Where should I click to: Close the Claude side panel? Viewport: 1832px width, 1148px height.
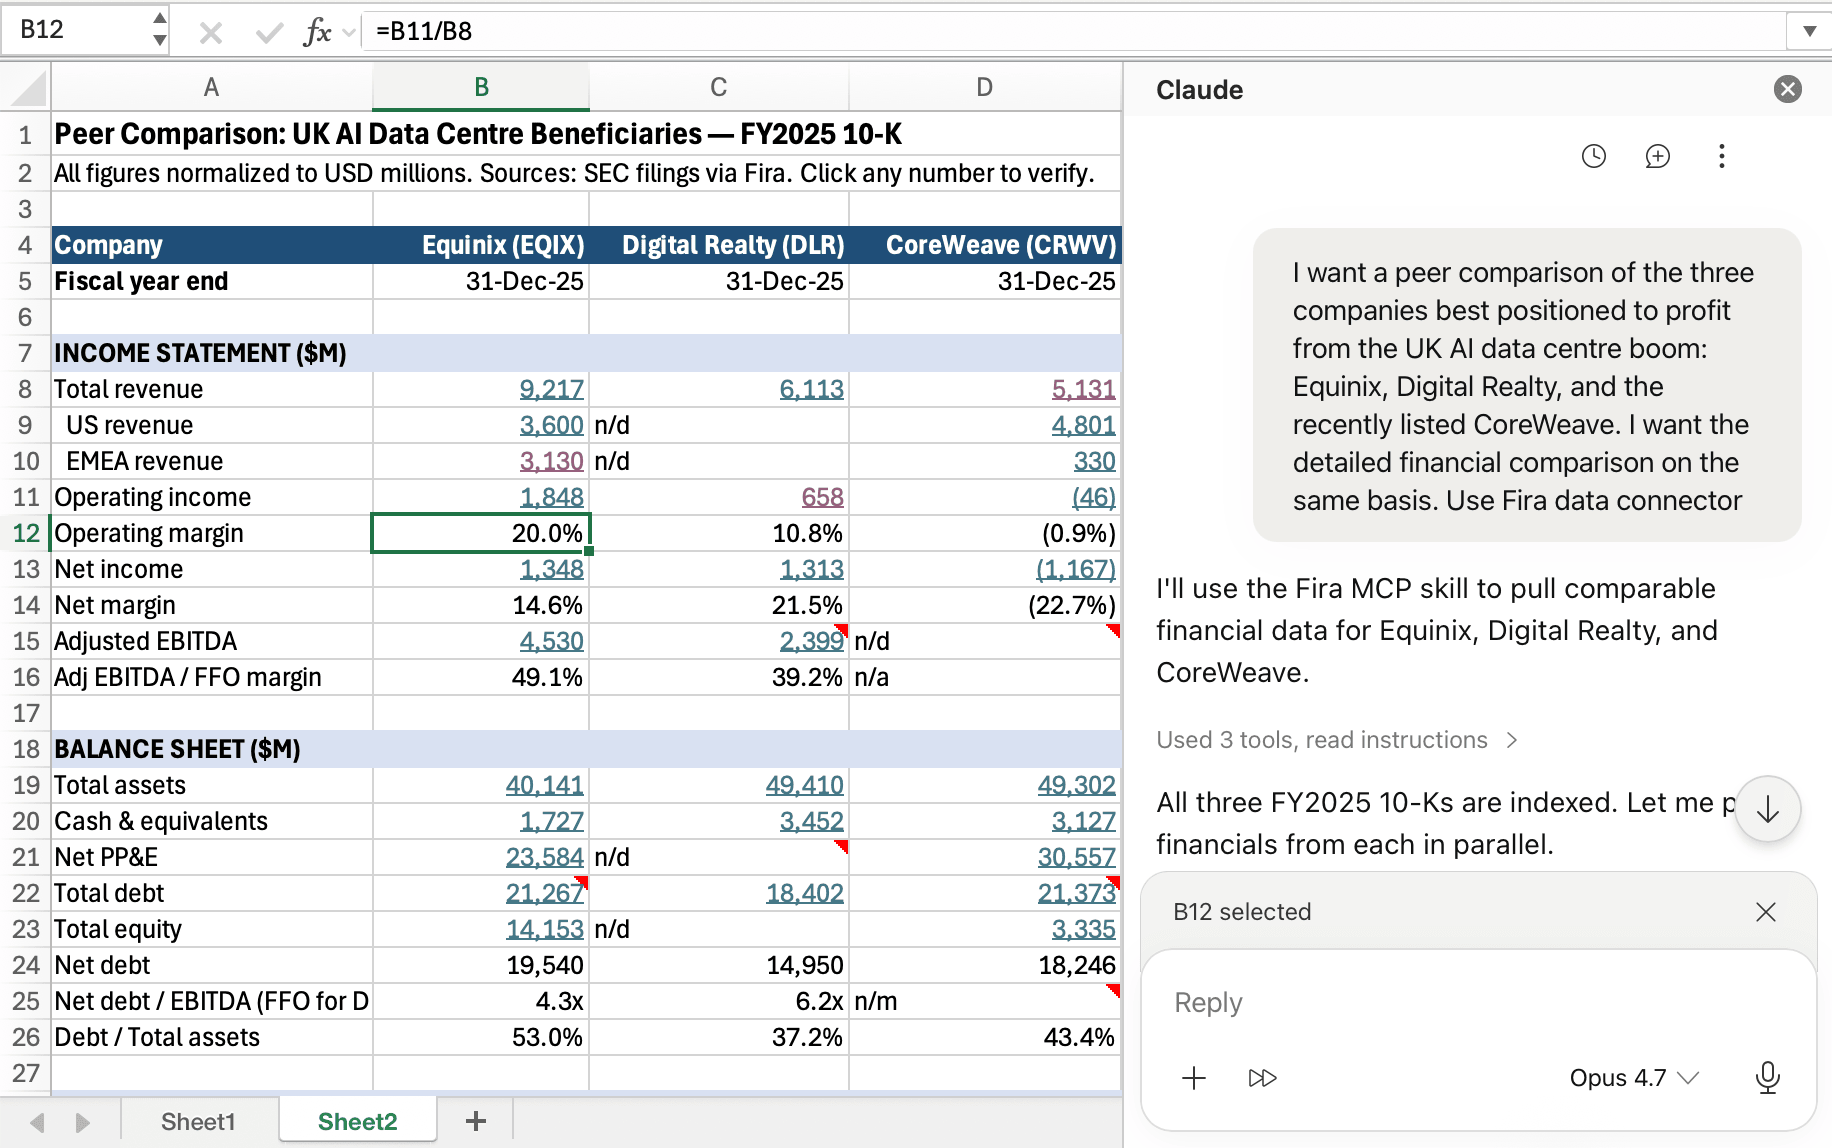[x=1787, y=90]
